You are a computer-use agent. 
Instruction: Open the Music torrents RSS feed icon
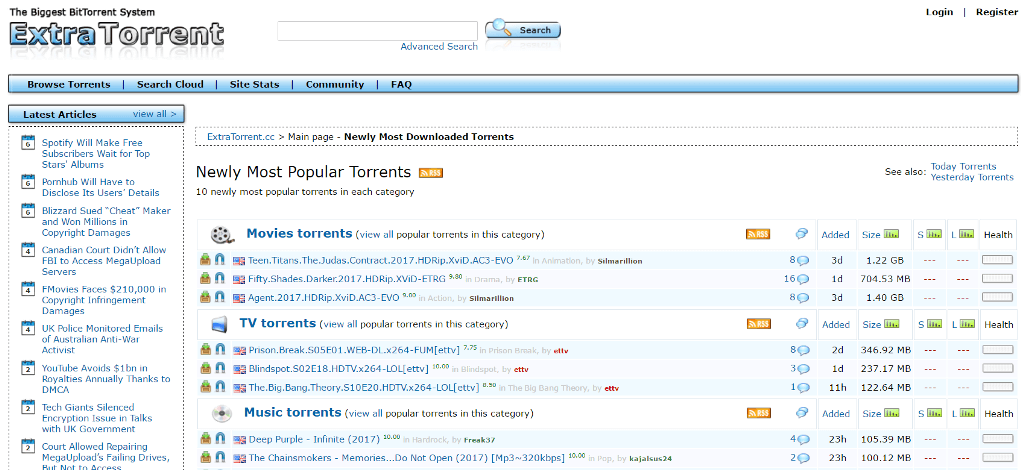pos(758,413)
